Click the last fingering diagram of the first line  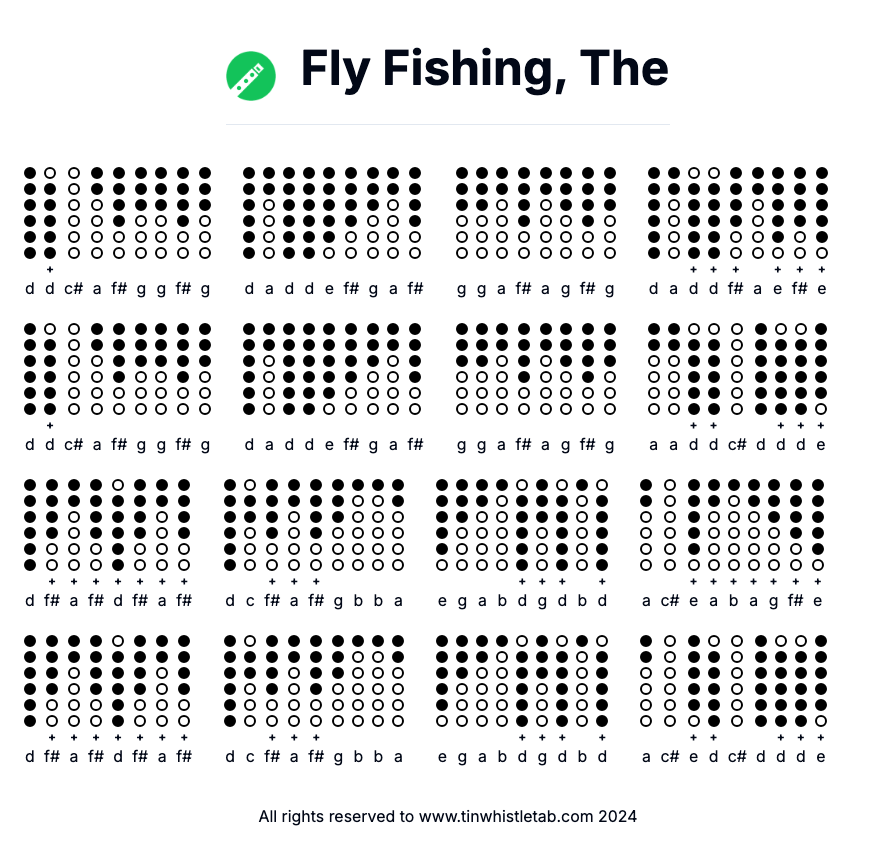tap(822, 213)
